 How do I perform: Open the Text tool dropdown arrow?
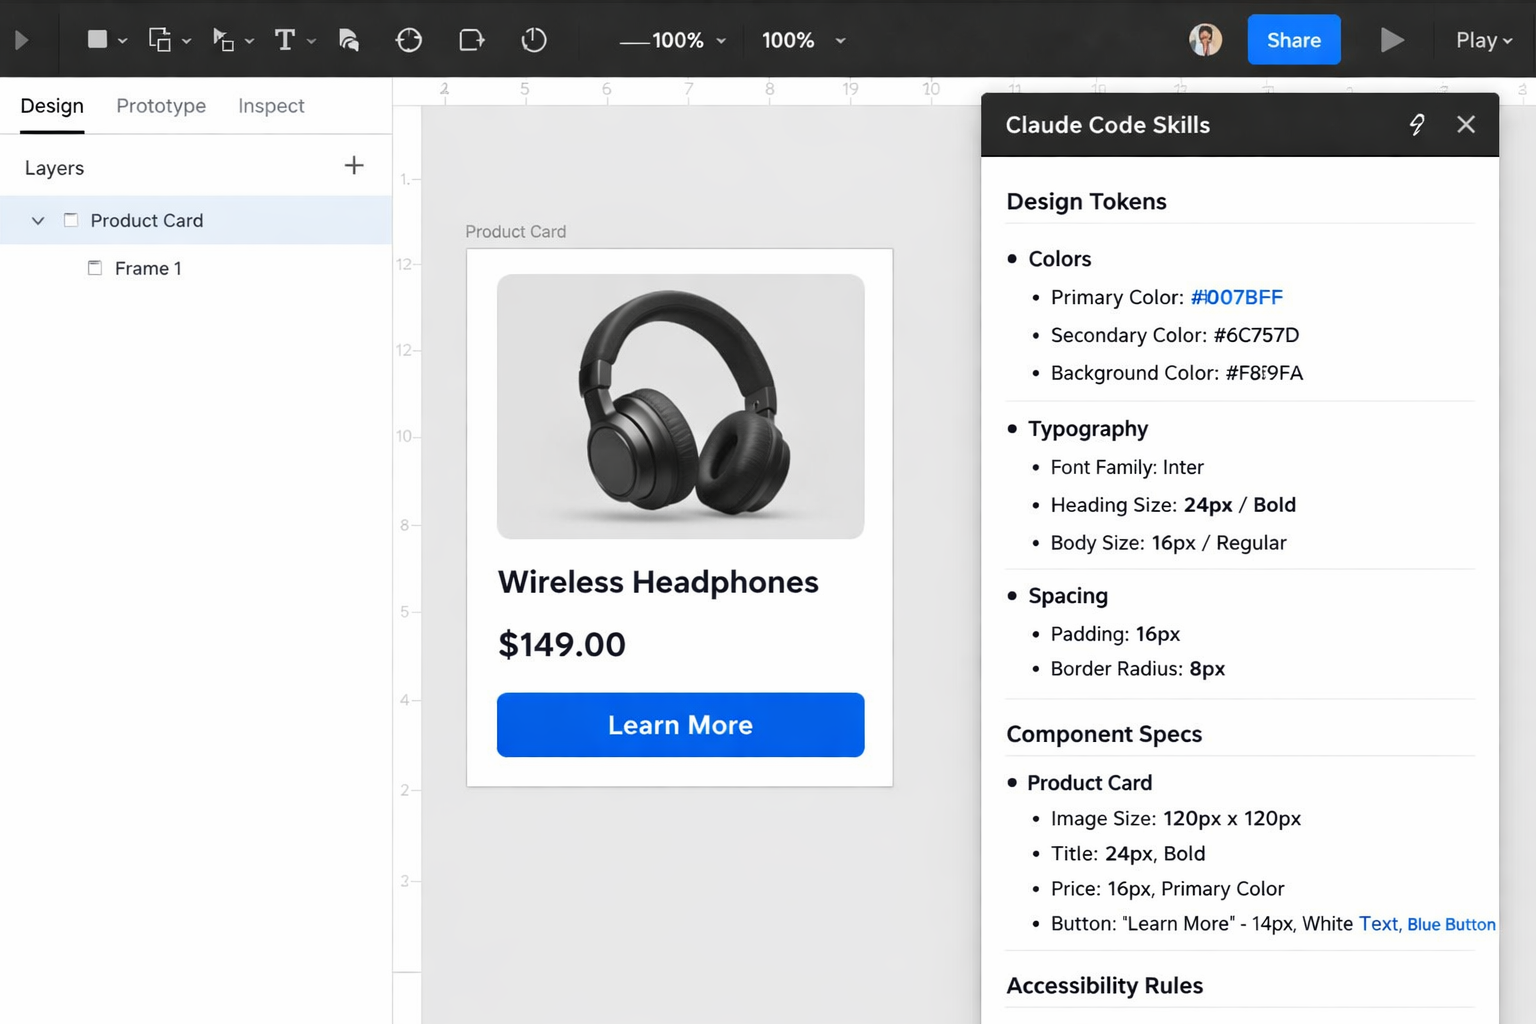pos(311,41)
